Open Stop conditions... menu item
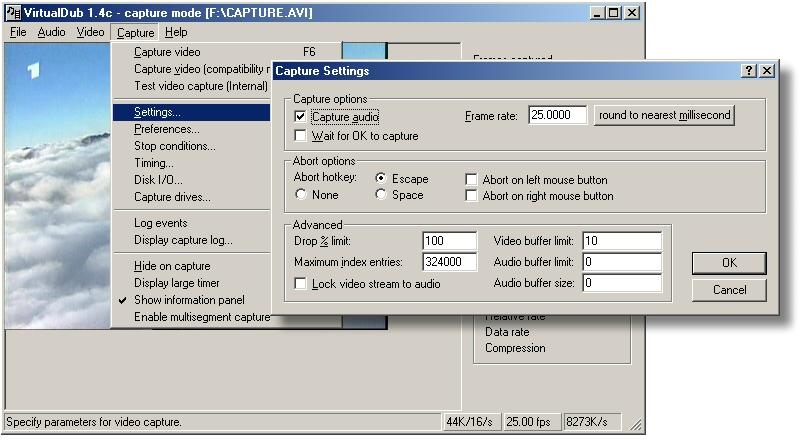 click(x=192, y=146)
